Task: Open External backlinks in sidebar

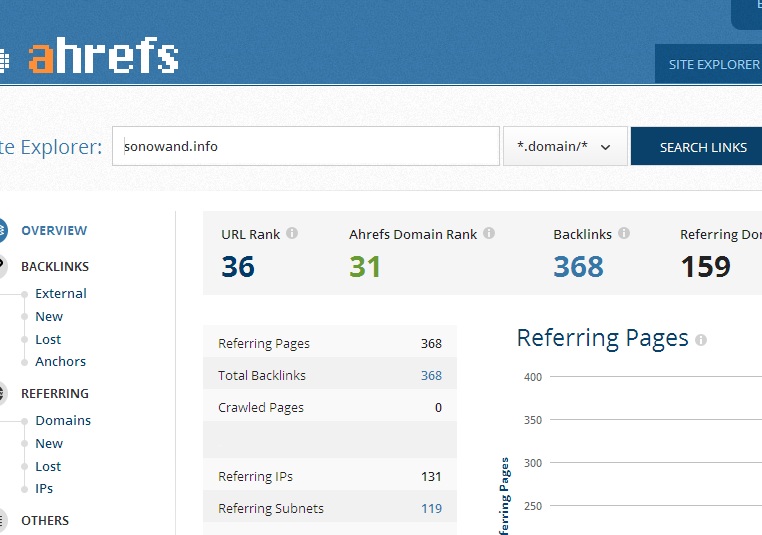Action: (x=61, y=294)
